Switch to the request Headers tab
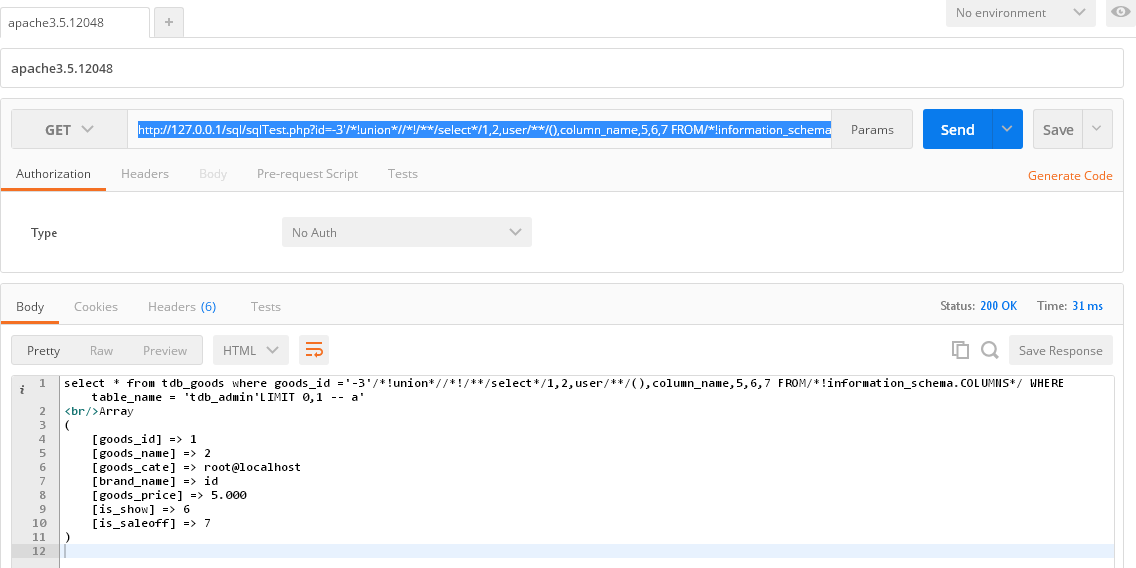This screenshot has height=568, width=1136. pyautogui.click(x=145, y=174)
